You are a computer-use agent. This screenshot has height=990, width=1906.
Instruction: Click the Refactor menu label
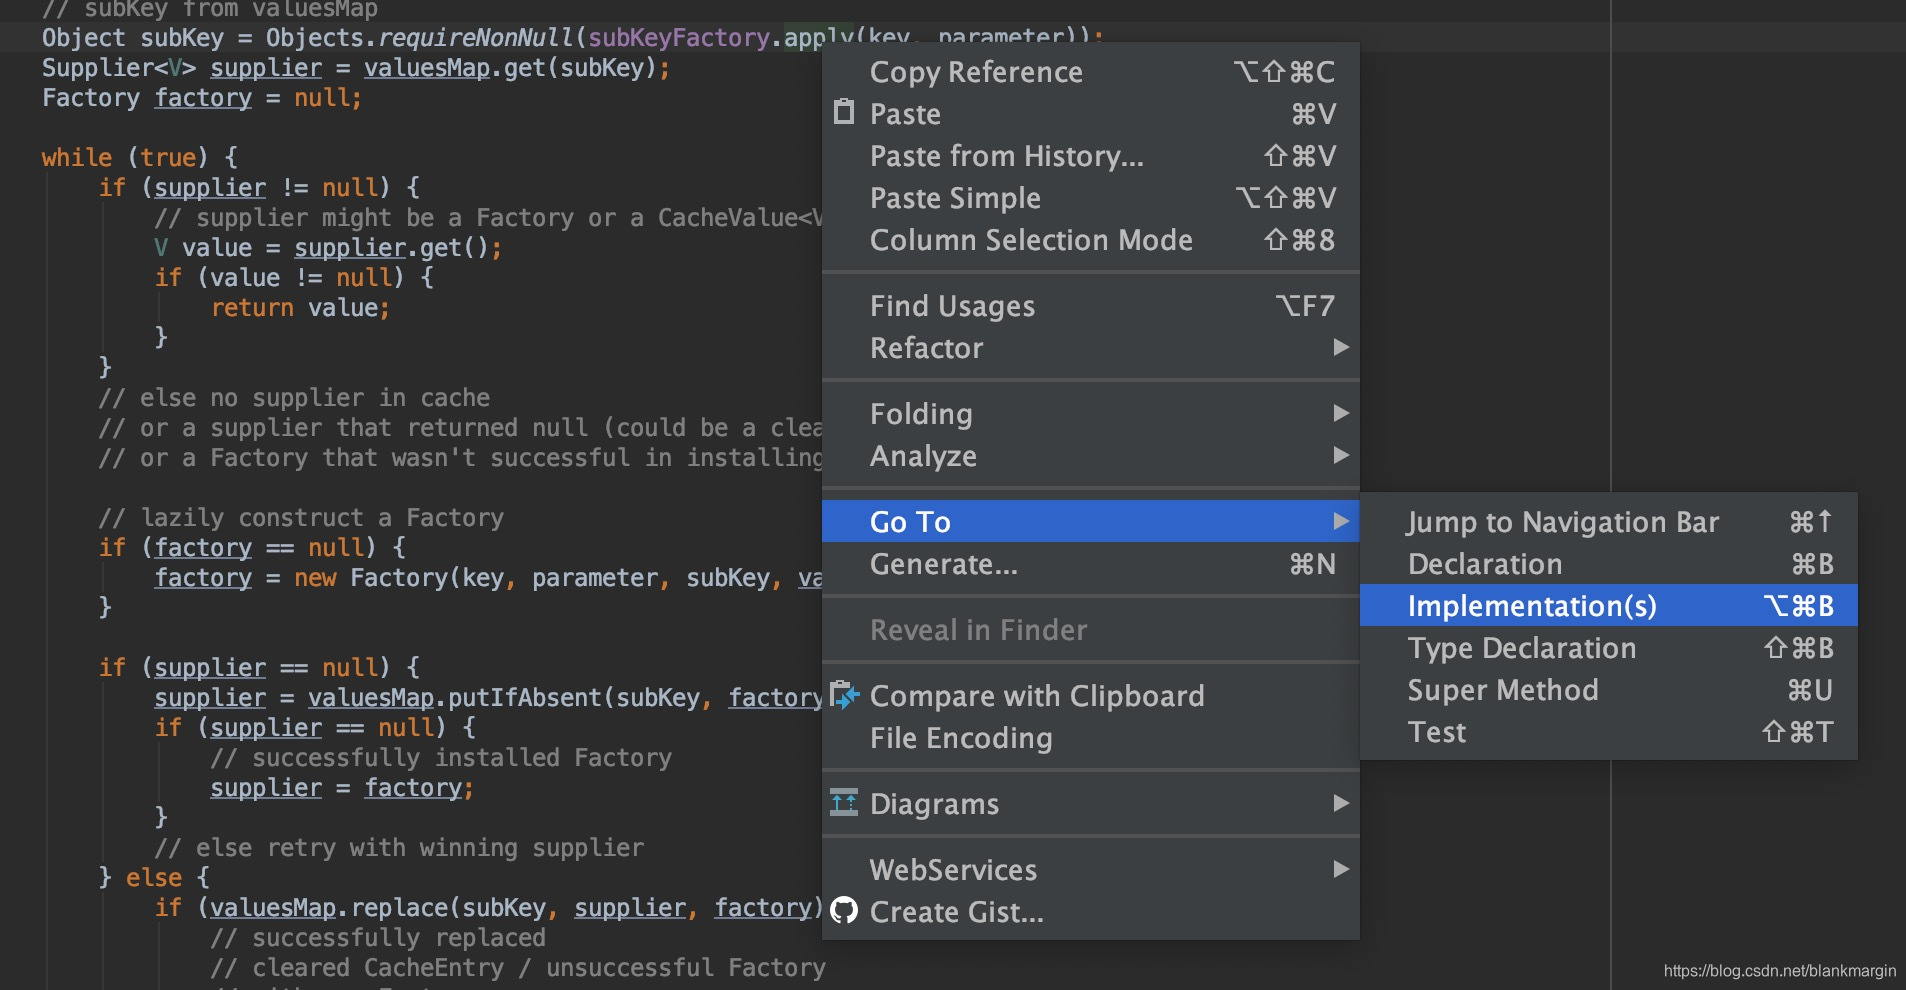[927, 348]
